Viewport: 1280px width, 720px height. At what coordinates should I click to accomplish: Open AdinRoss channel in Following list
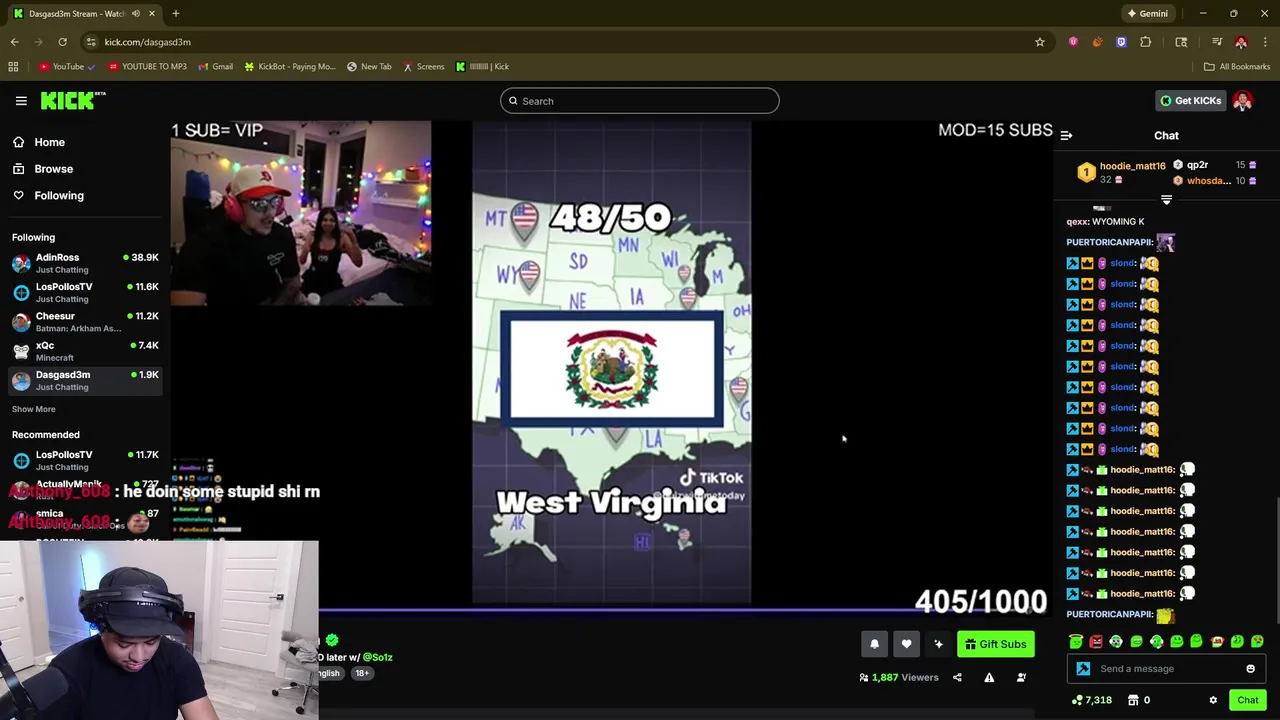click(x=85, y=263)
